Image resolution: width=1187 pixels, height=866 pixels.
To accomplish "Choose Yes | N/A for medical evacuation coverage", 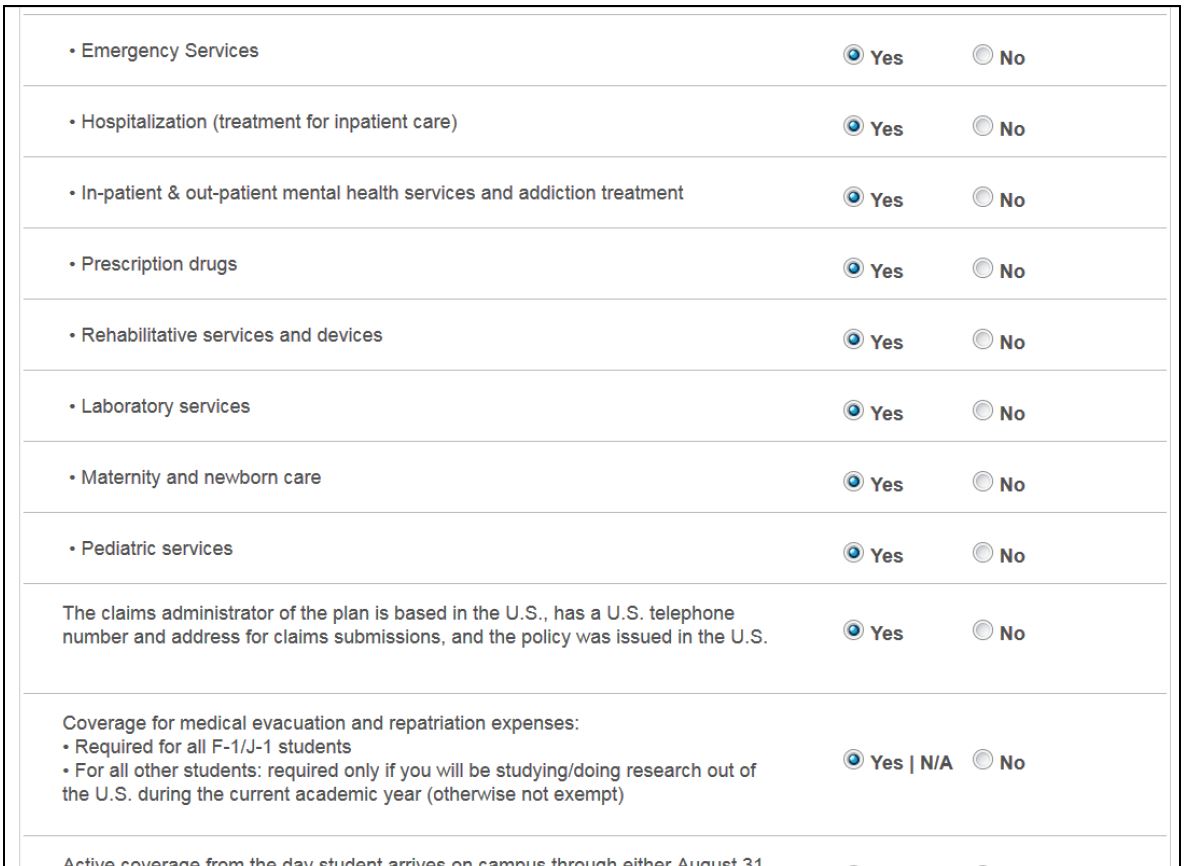I will [x=853, y=759].
